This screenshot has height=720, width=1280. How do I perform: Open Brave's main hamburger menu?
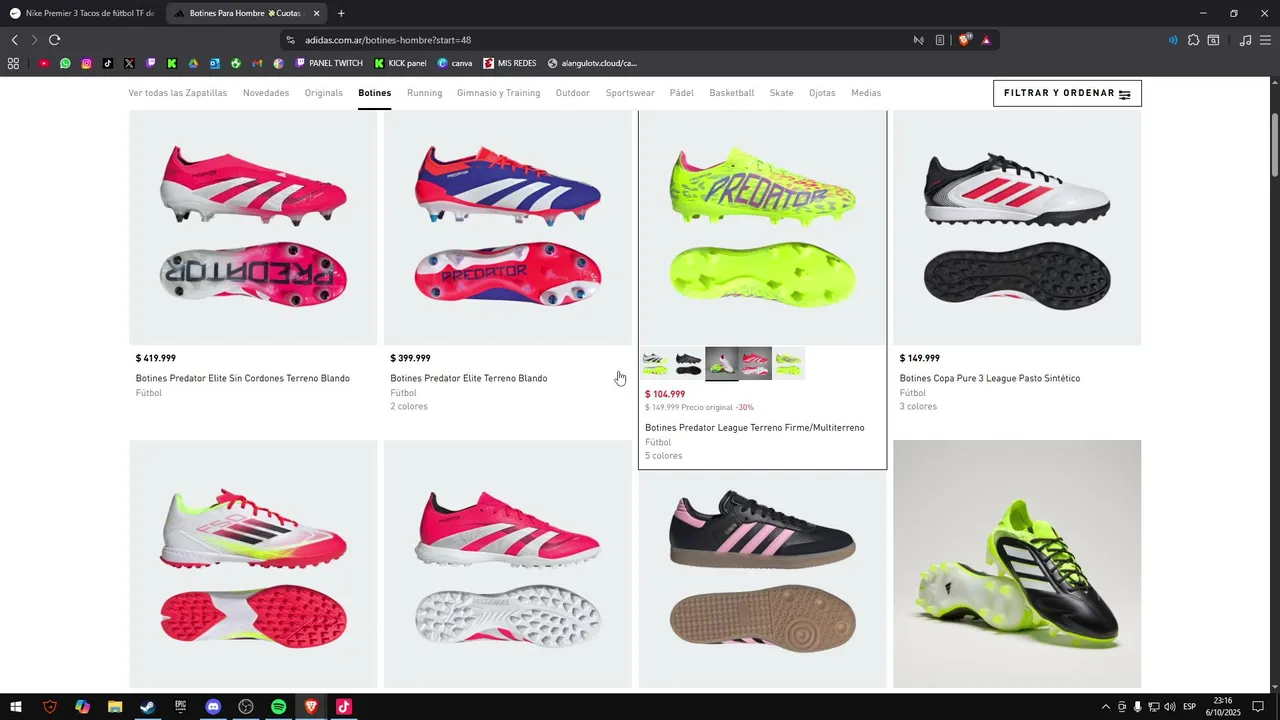pyautogui.click(x=1265, y=40)
